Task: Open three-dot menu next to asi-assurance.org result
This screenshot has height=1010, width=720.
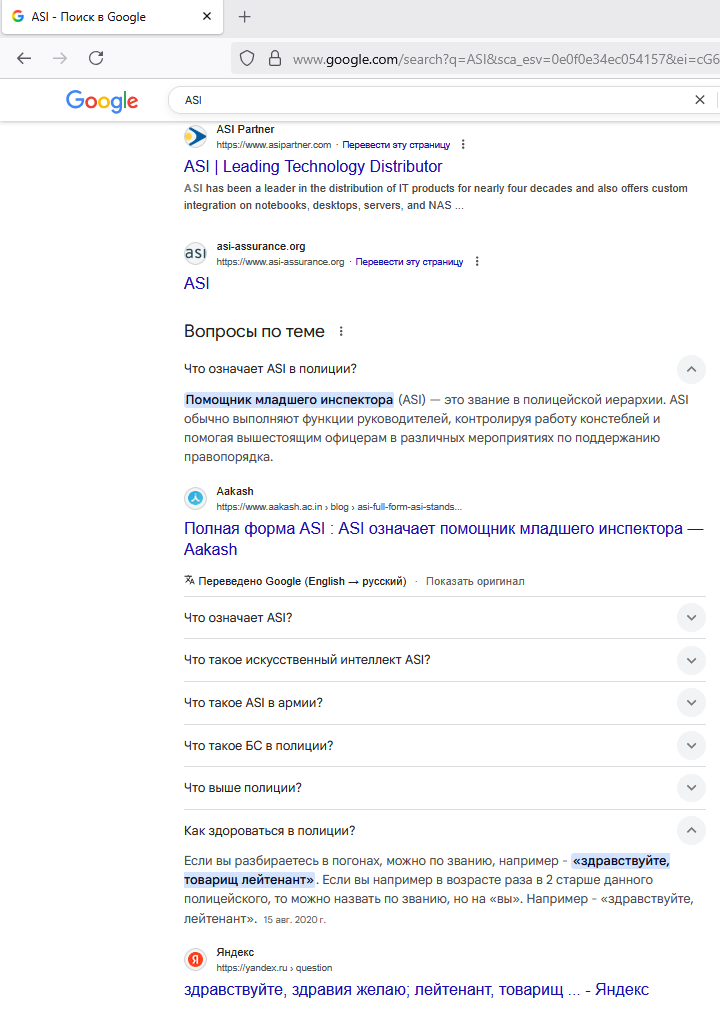Action: 477,262
